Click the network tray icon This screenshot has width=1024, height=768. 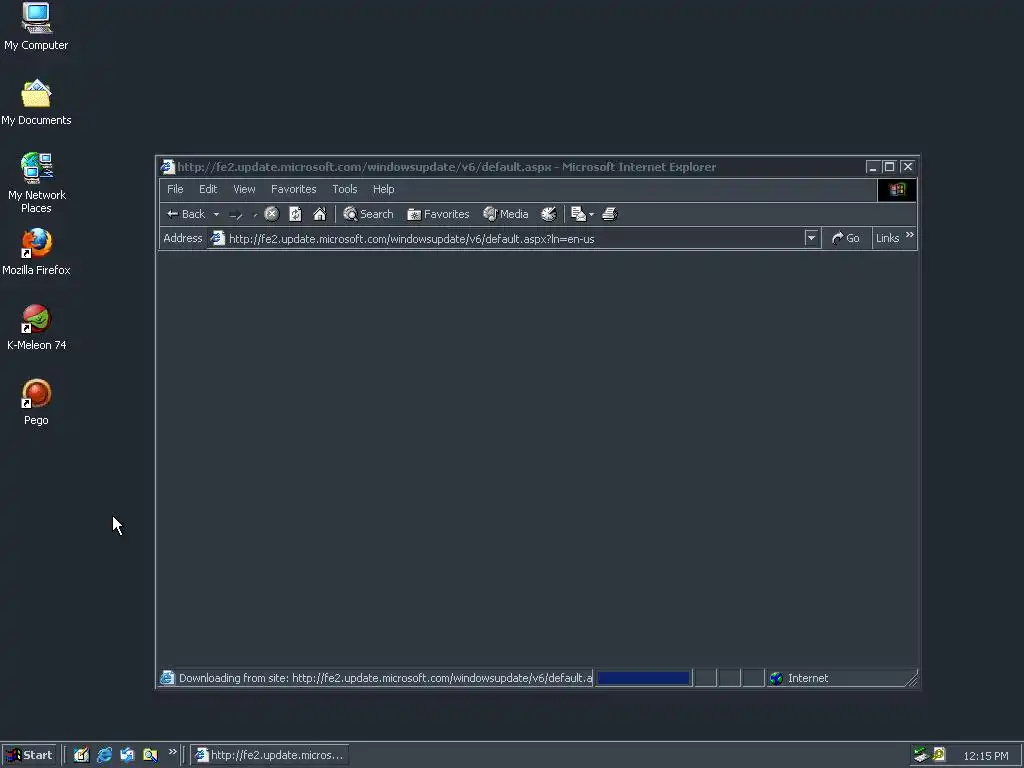[921, 754]
